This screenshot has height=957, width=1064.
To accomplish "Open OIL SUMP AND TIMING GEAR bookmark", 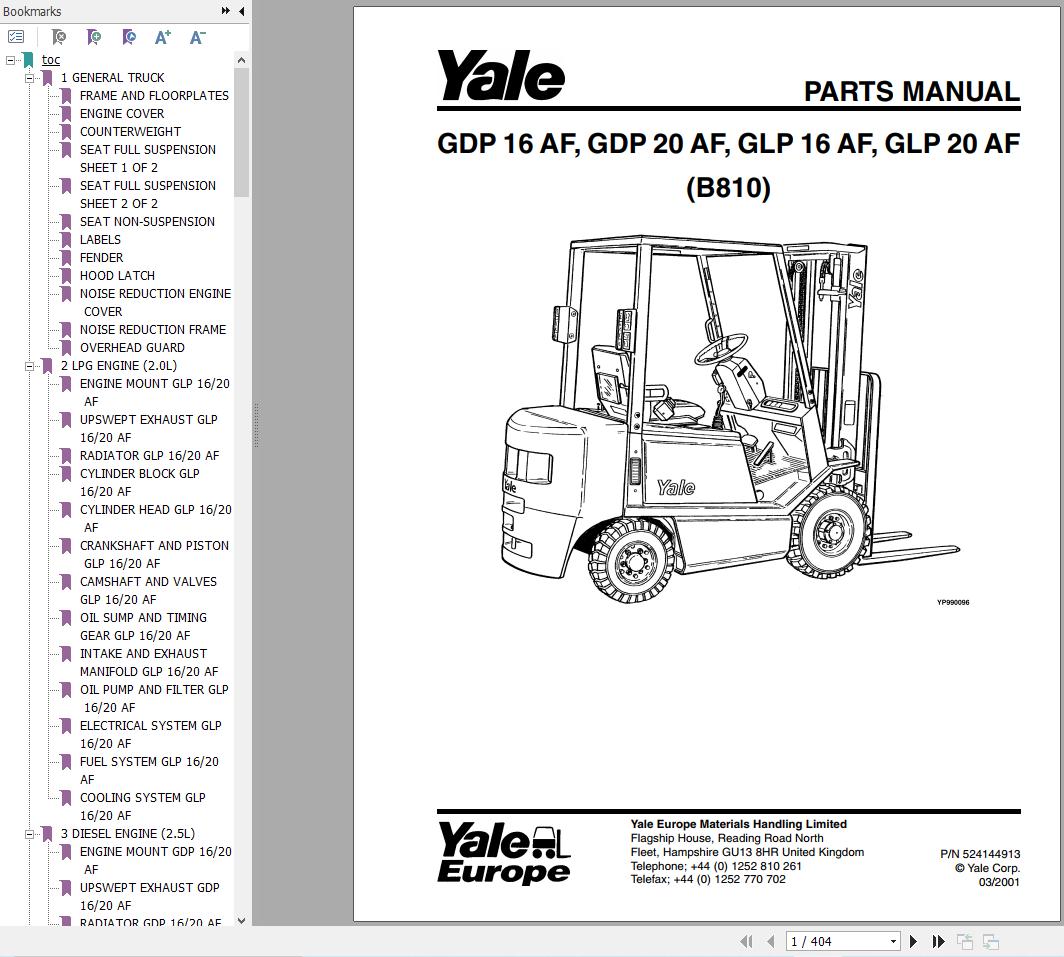I will tap(143, 626).
